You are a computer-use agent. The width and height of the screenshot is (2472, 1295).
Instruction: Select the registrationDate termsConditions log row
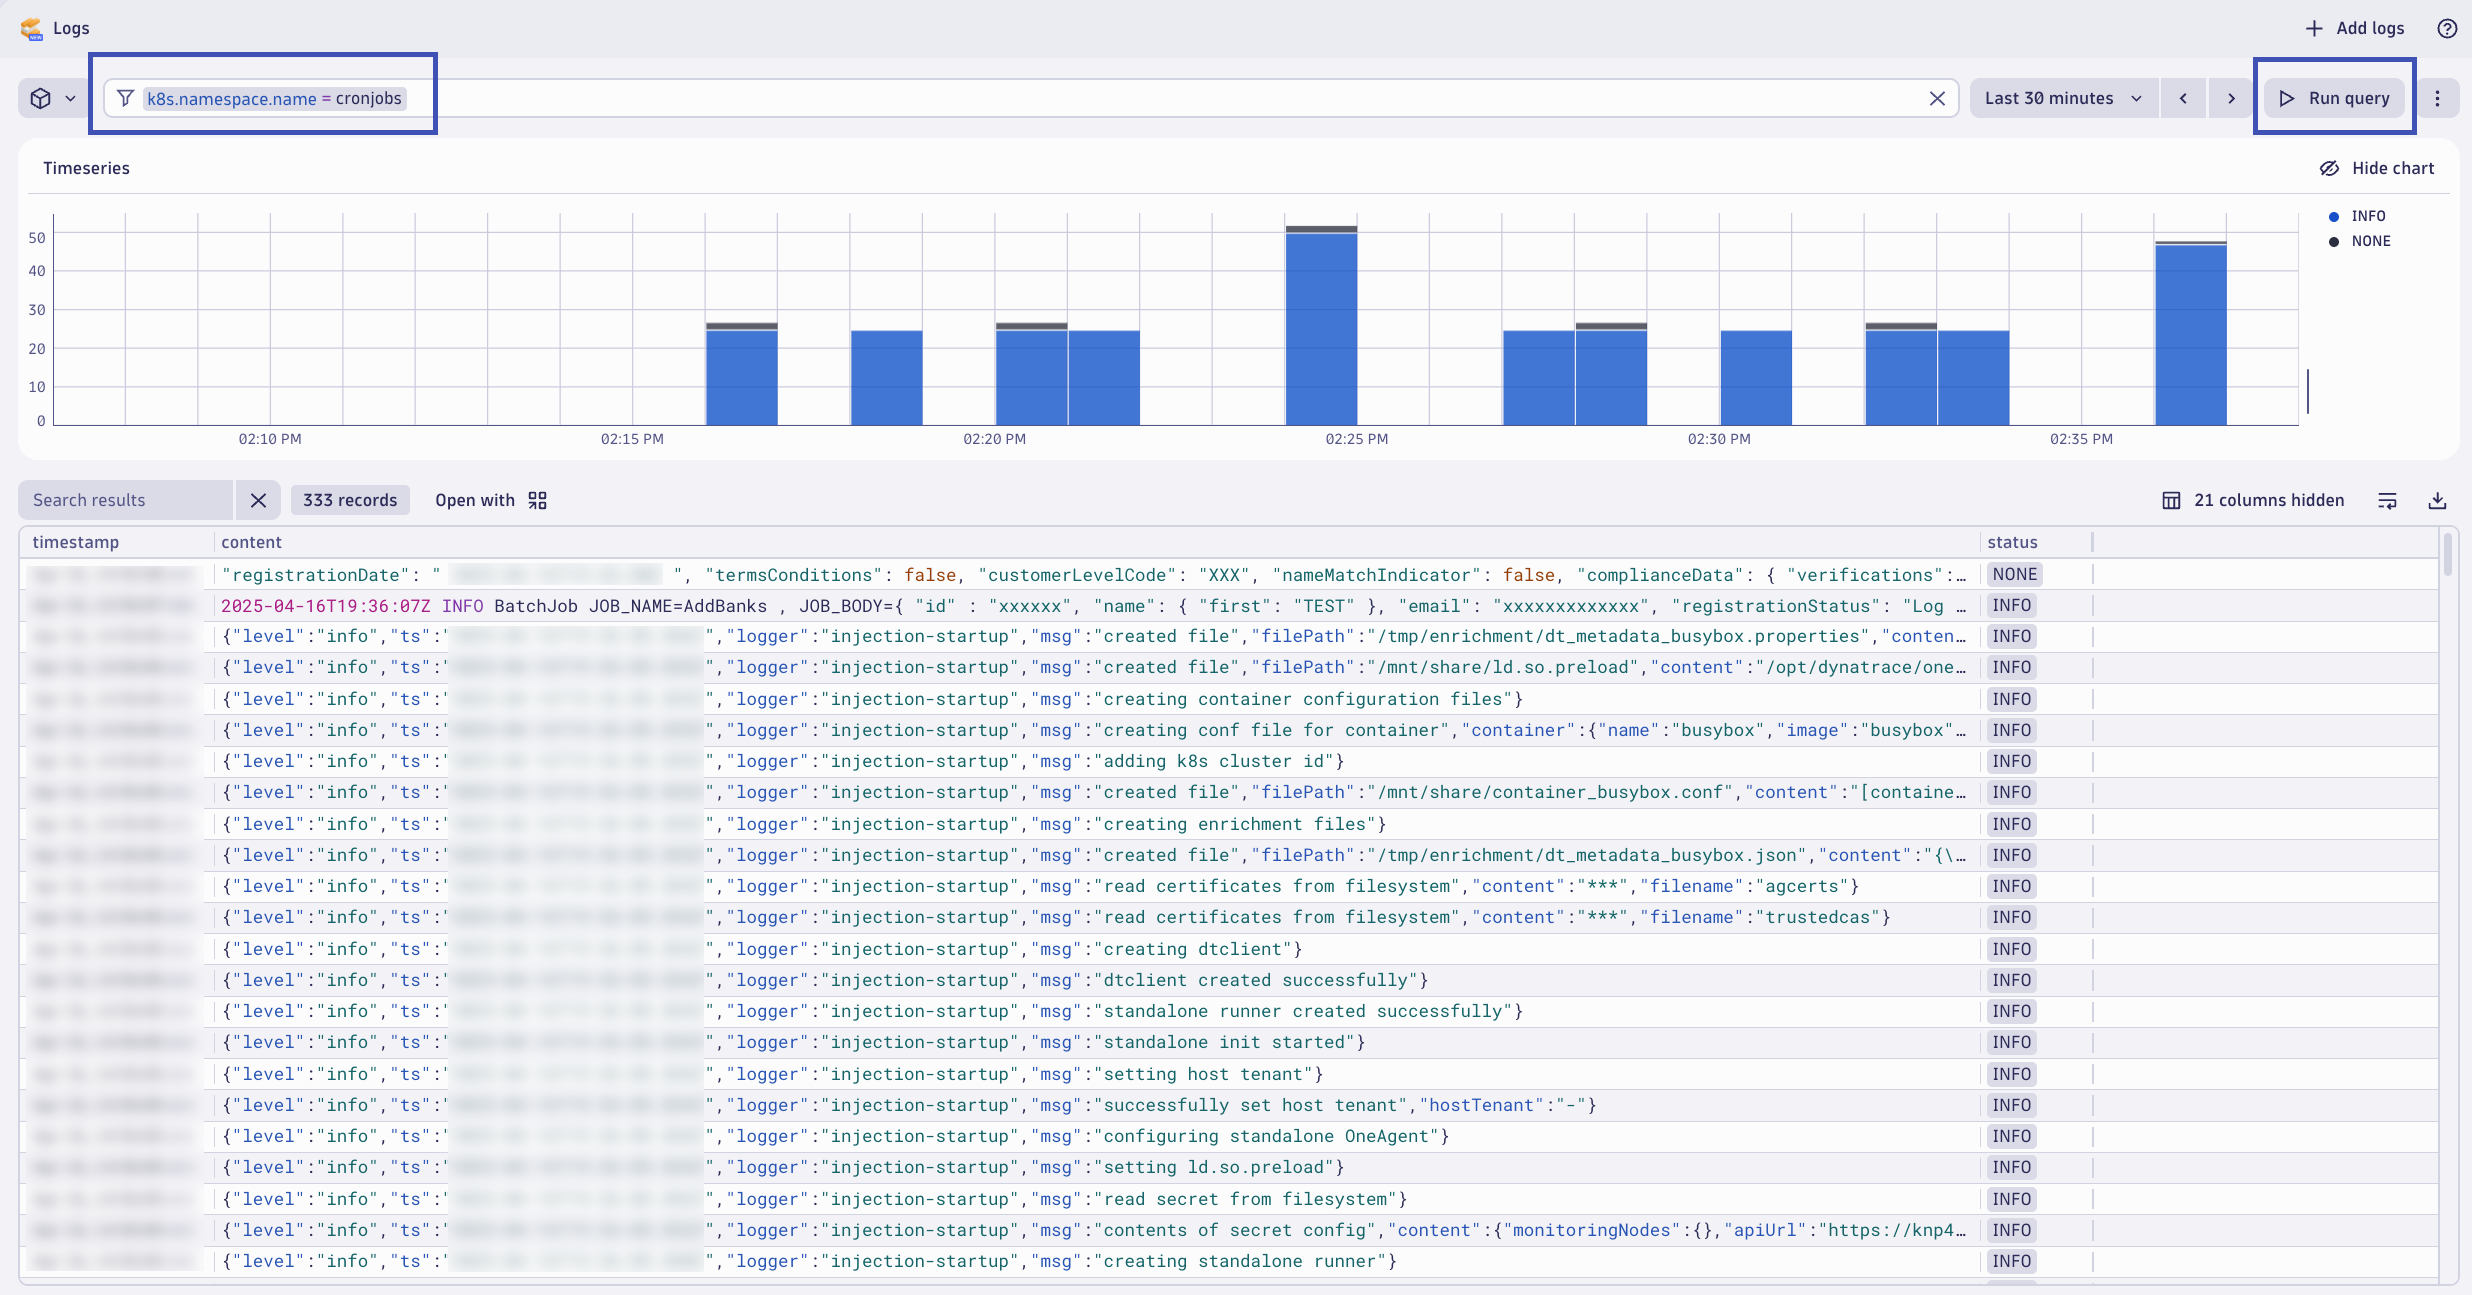tap(1229, 574)
